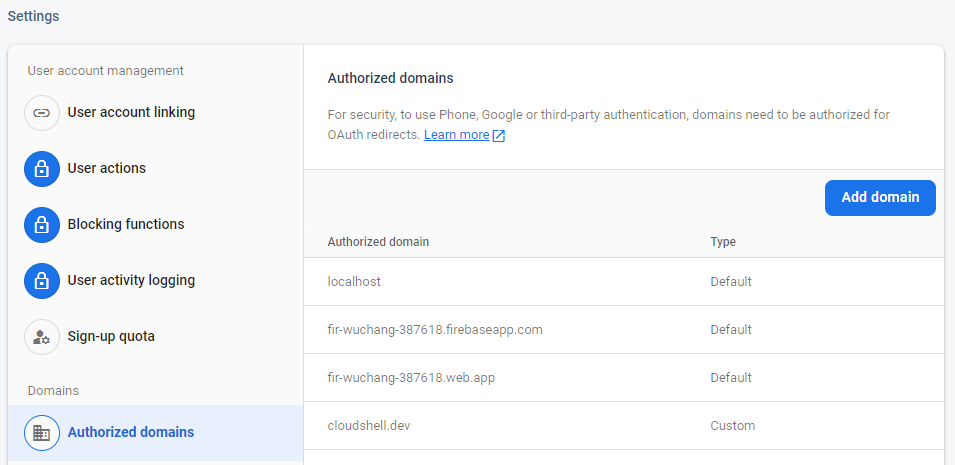Select Authorized domains in sidebar

[x=131, y=433]
